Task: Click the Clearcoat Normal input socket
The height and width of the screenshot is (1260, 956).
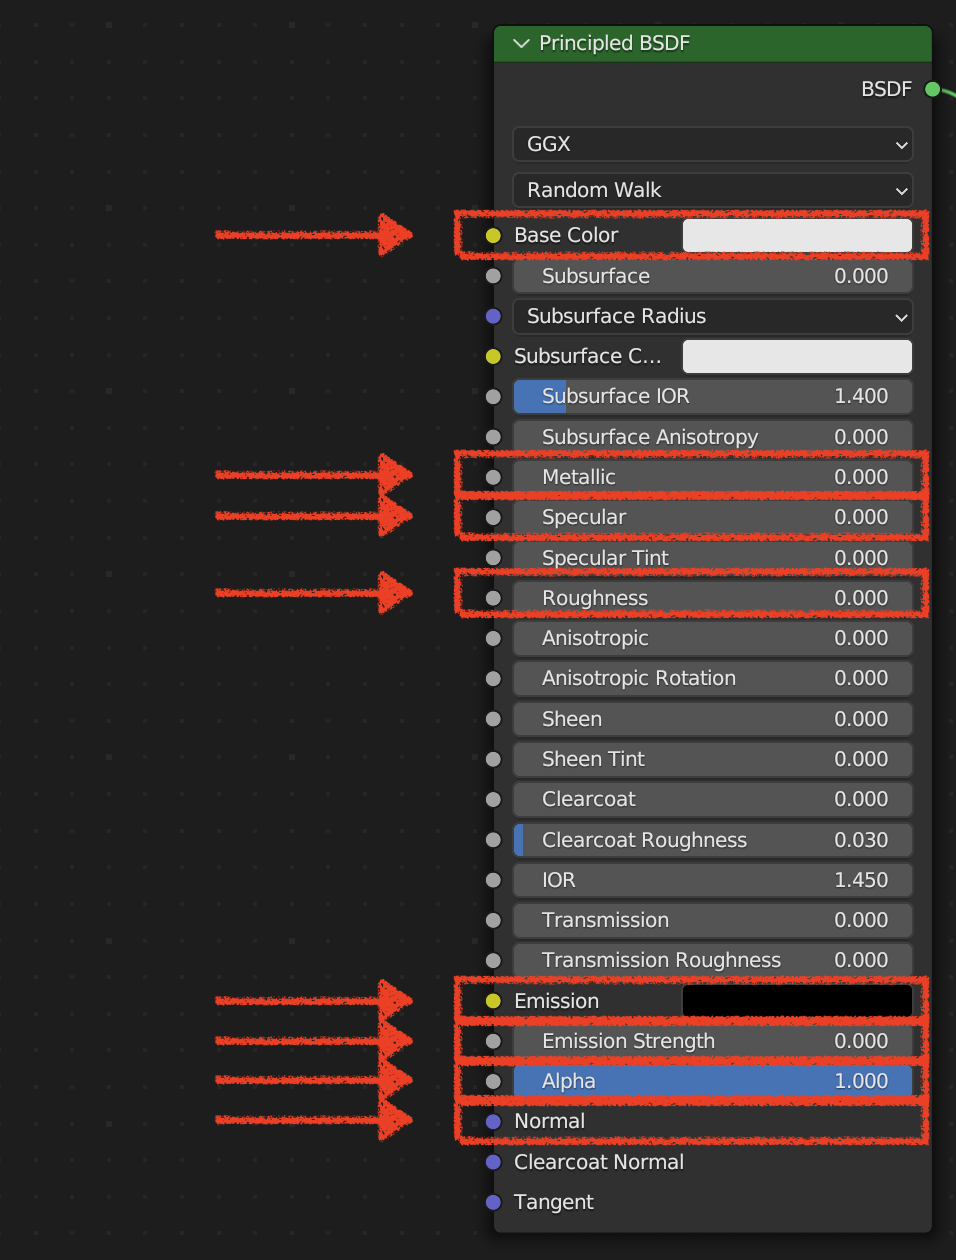Action: 493,1162
